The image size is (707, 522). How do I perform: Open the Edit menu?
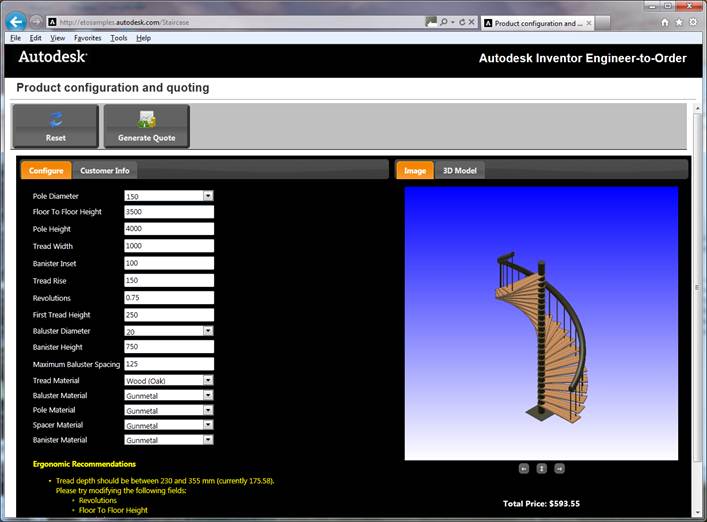[35, 38]
